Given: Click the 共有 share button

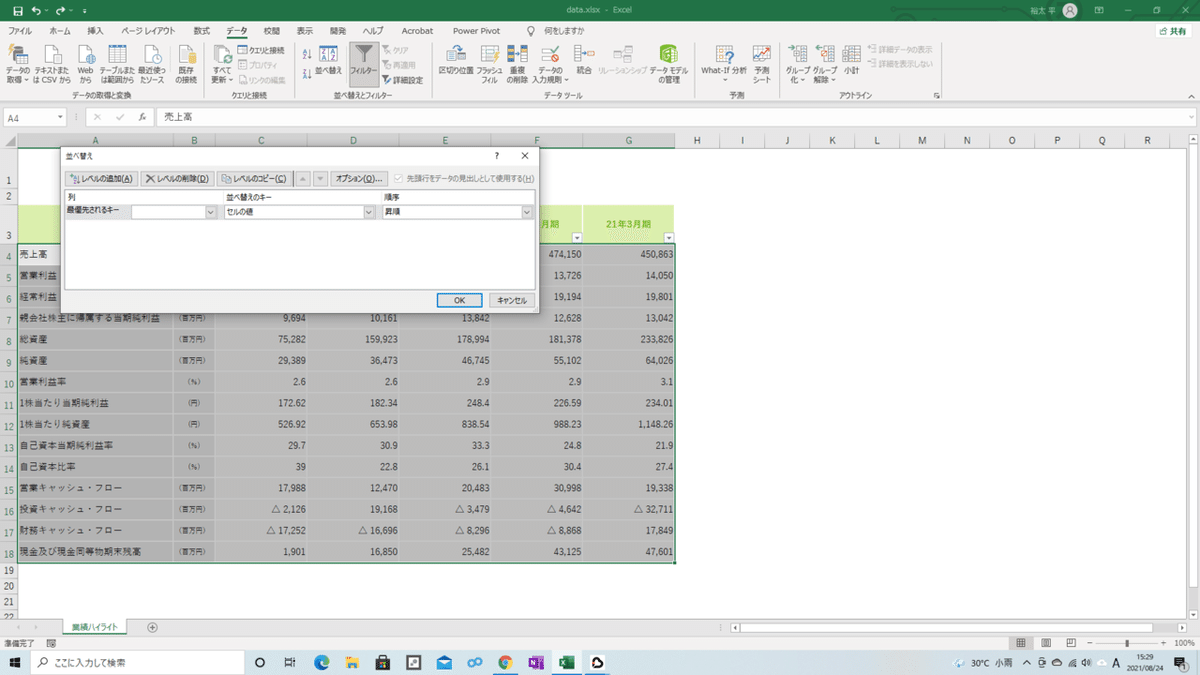Looking at the screenshot, I should 1173,31.
